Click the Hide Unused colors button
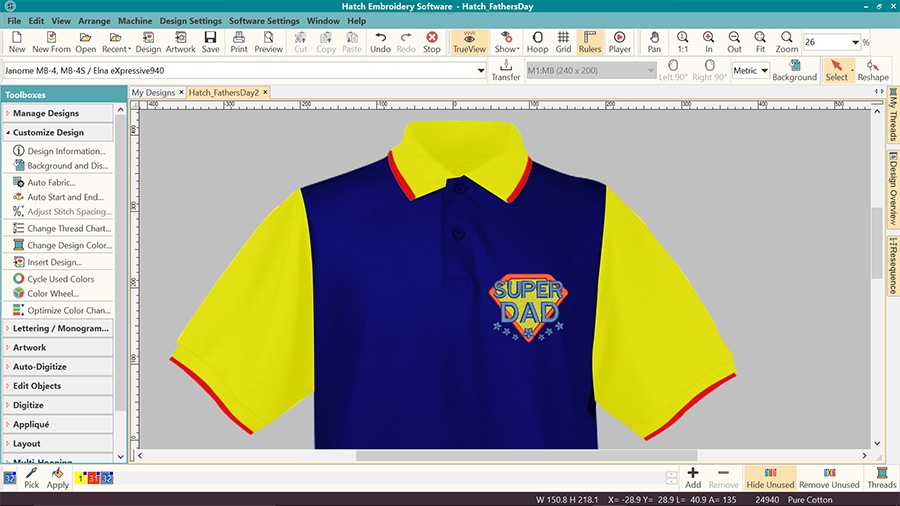The height and width of the screenshot is (506, 900). [x=769, y=478]
